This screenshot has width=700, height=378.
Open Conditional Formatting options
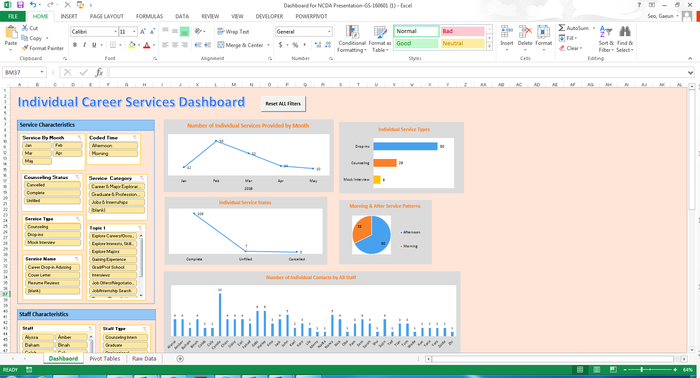pyautogui.click(x=352, y=39)
